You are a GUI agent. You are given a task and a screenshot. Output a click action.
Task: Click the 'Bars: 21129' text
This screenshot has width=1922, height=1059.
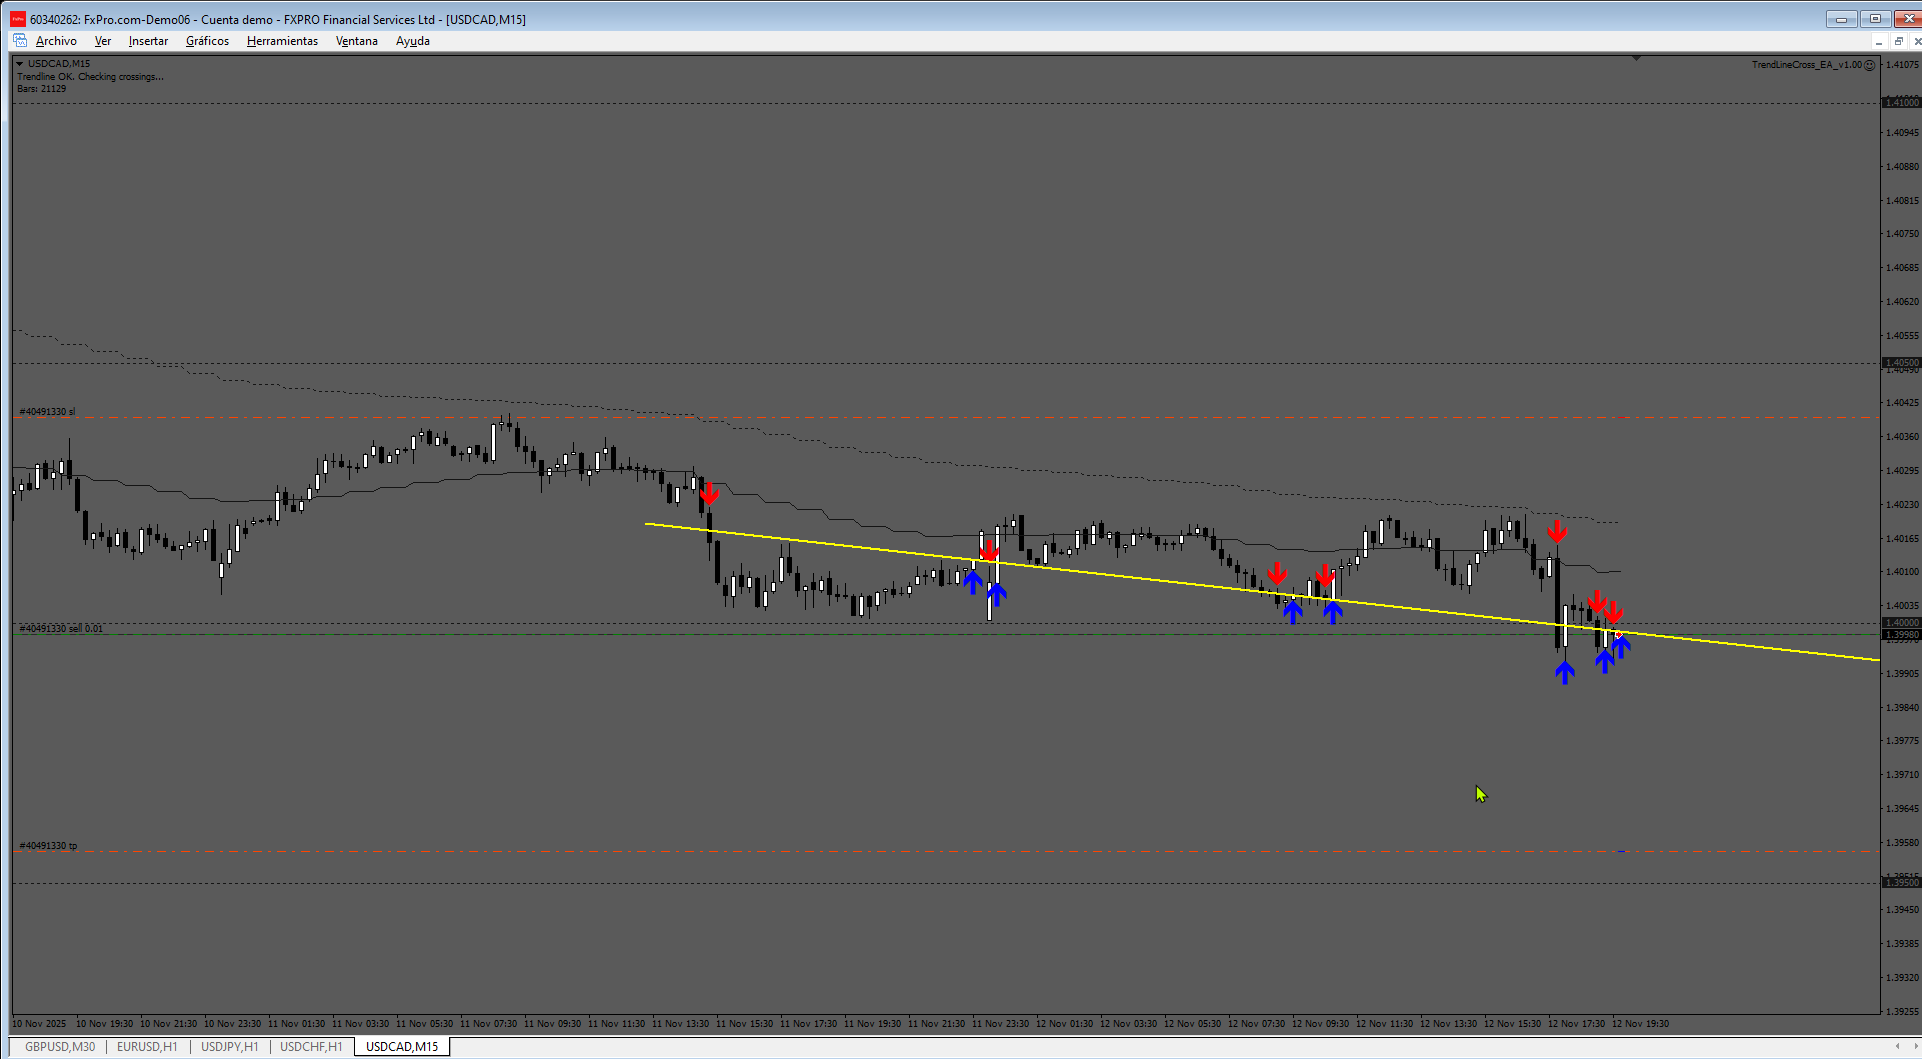point(42,89)
